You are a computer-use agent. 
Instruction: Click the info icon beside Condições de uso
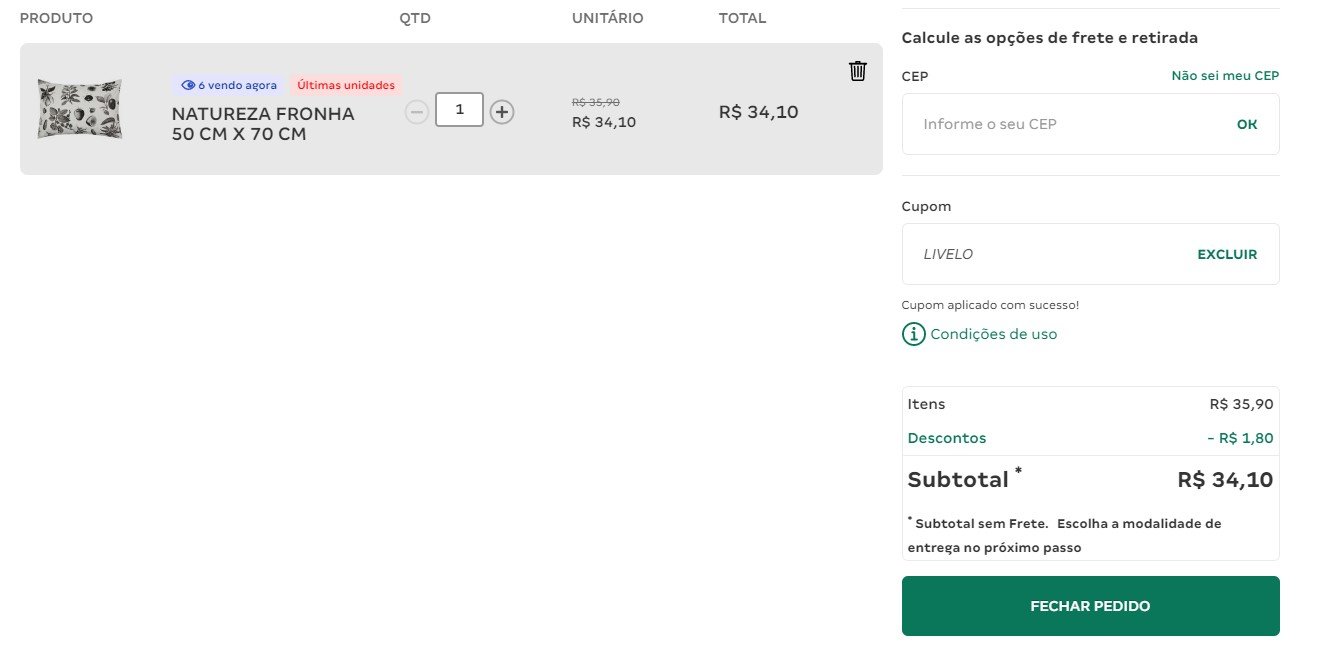(913, 334)
